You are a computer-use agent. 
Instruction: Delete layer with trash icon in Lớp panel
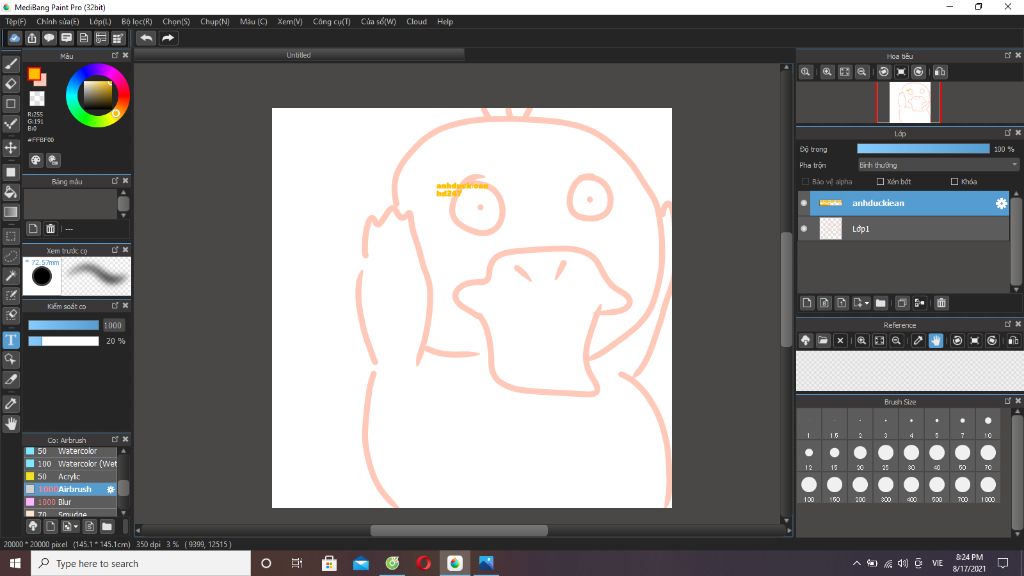point(941,303)
